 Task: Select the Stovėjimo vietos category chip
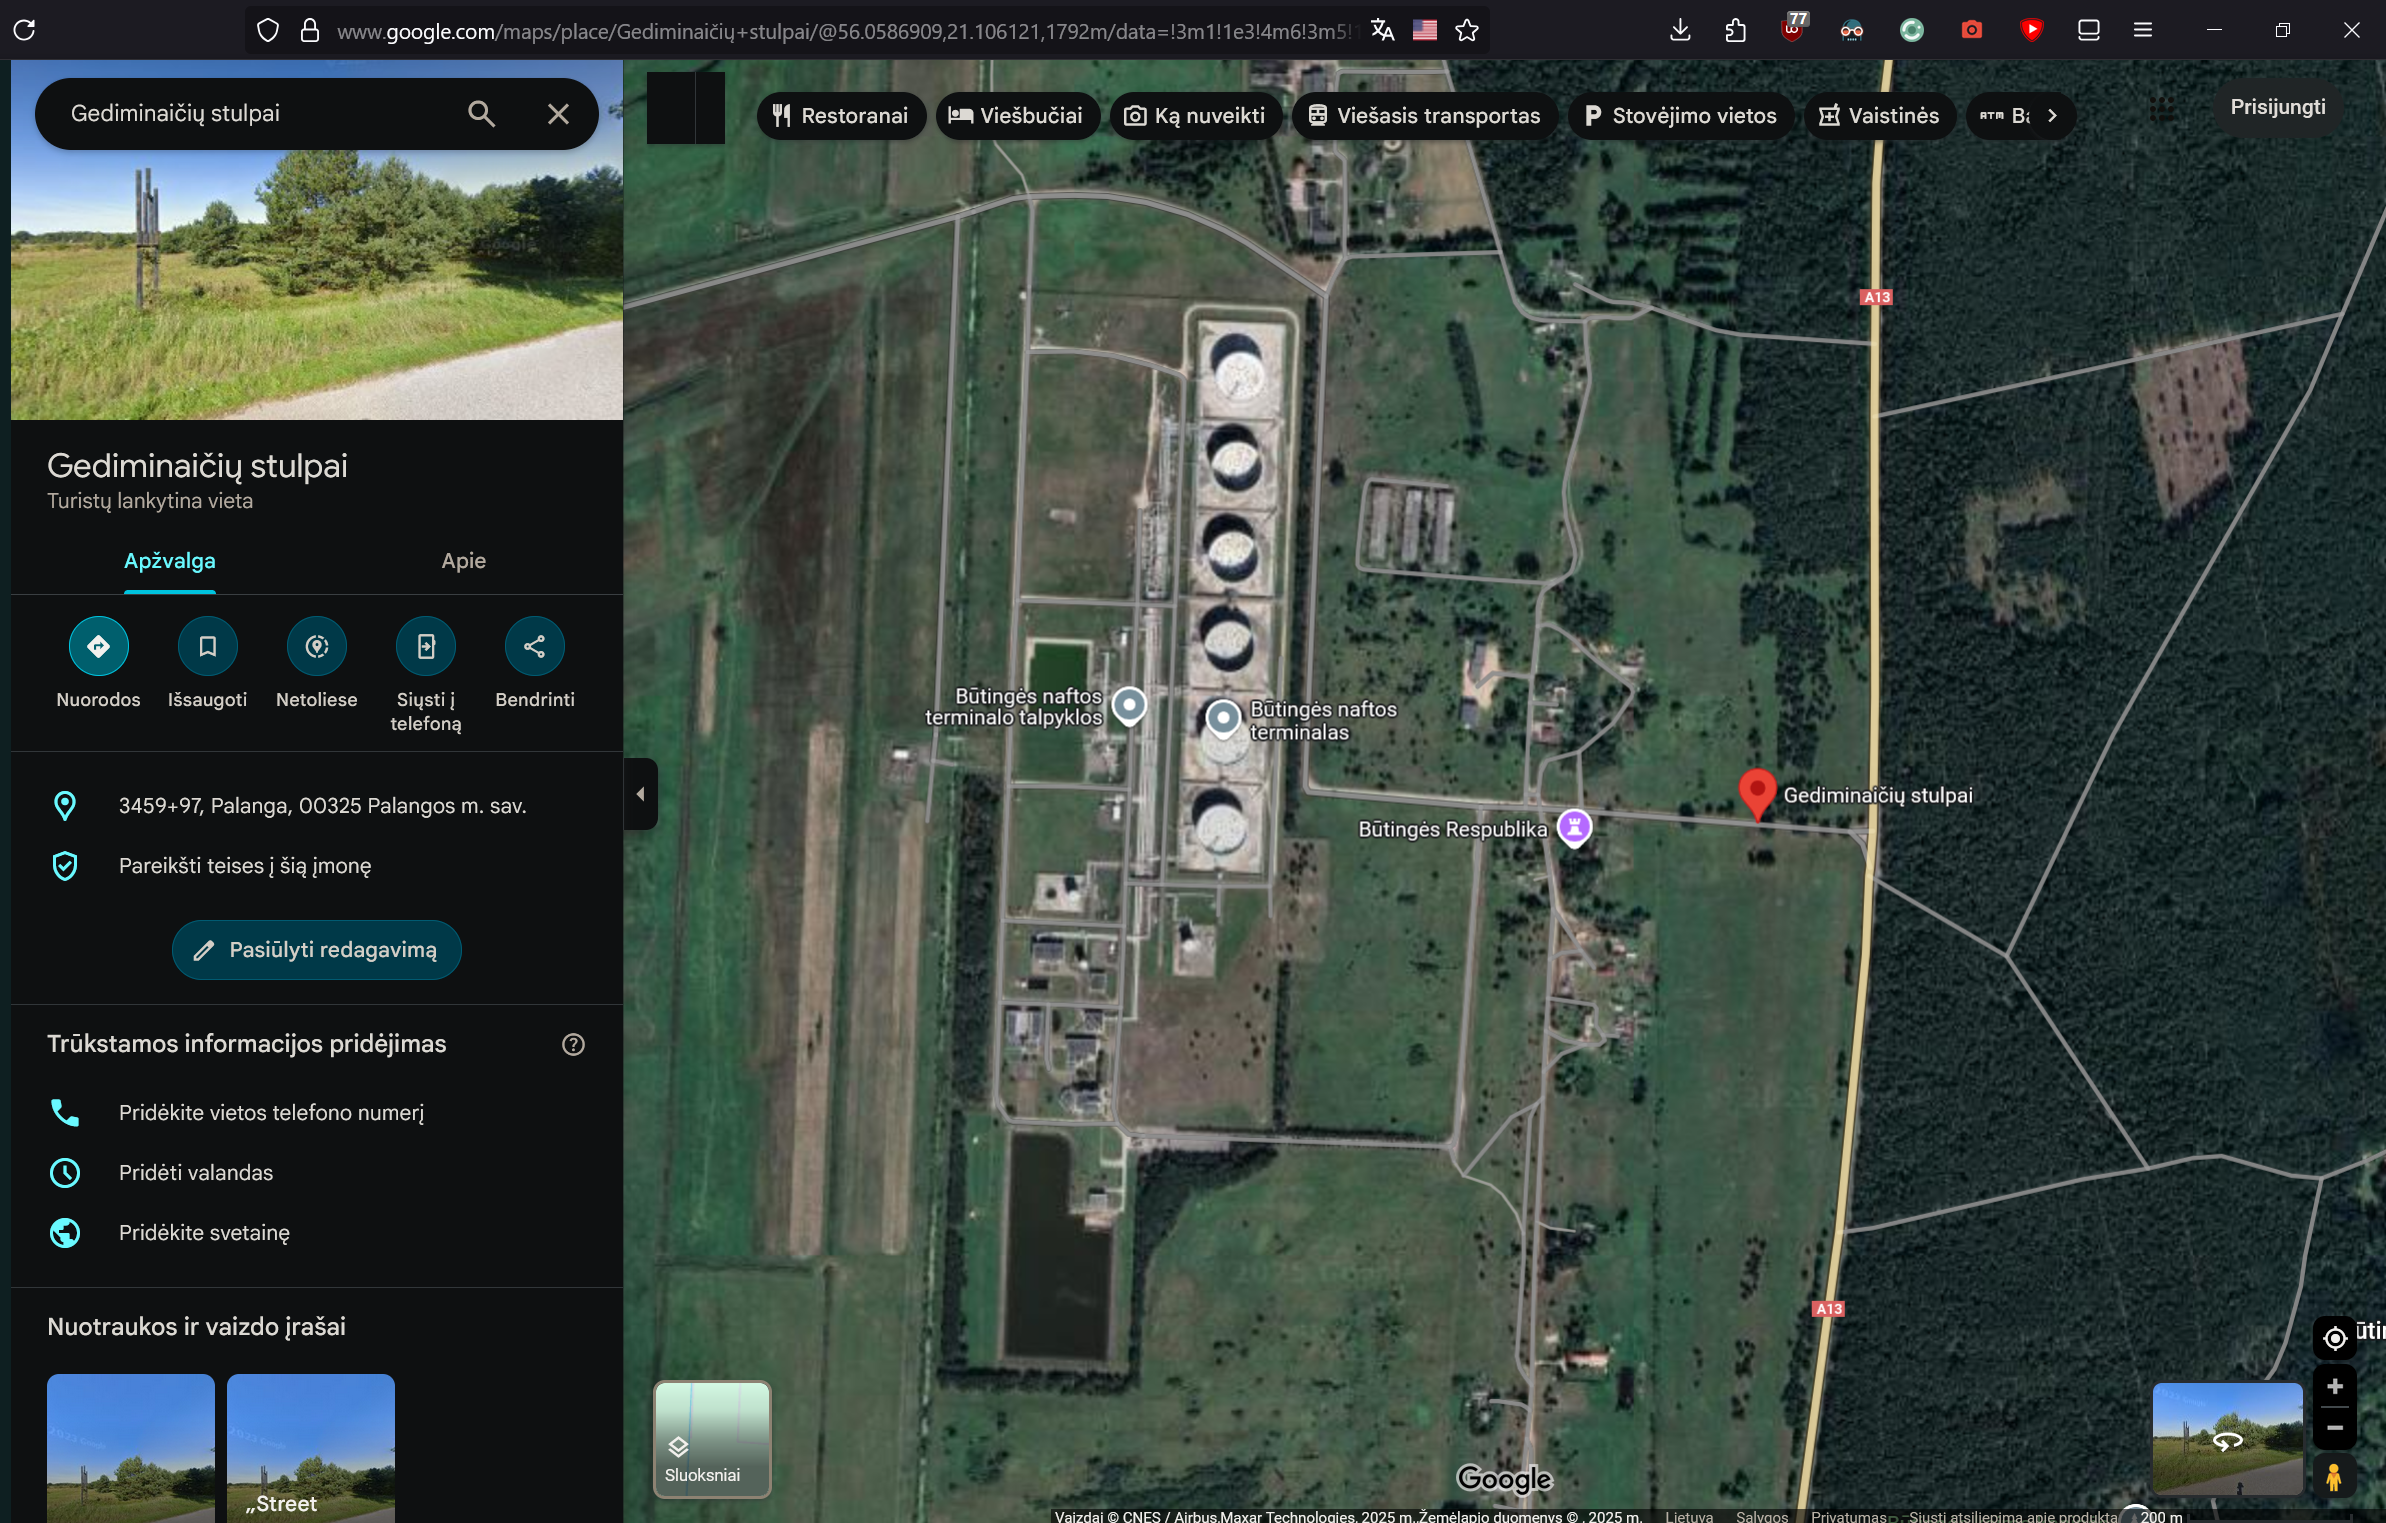(1681, 116)
